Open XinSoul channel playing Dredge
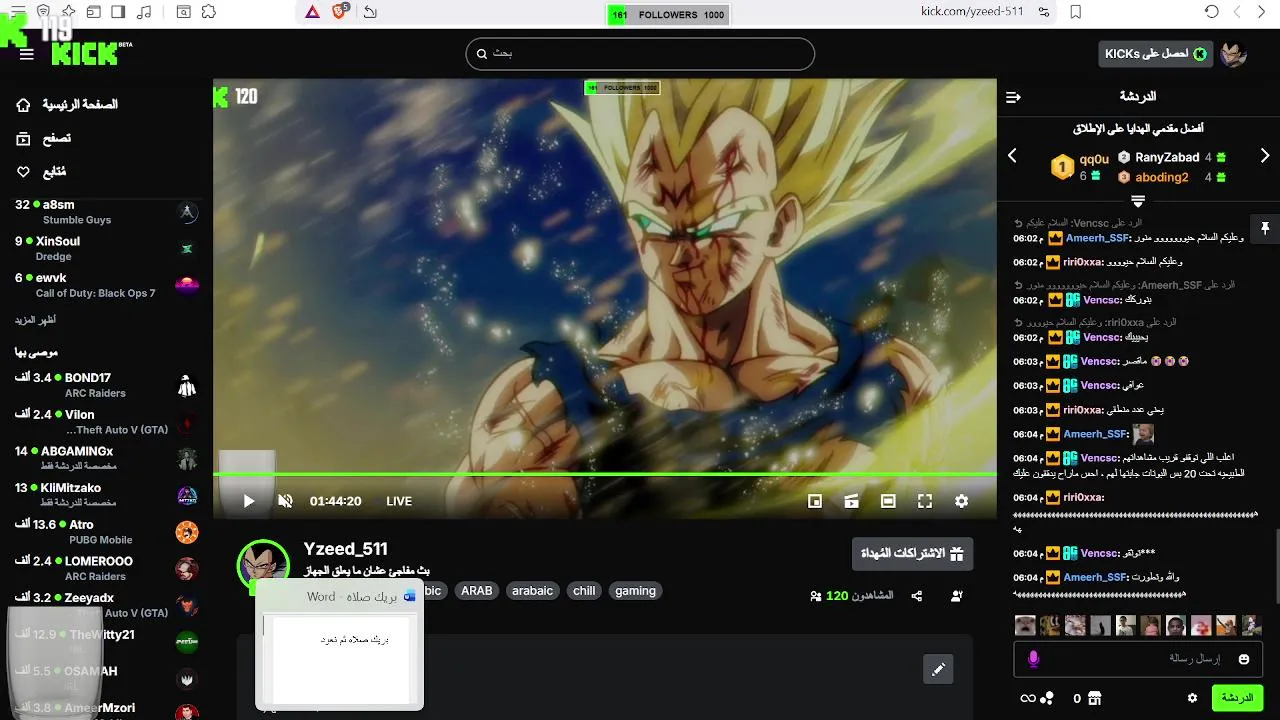1280x720 pixels. tap(105, 248)
